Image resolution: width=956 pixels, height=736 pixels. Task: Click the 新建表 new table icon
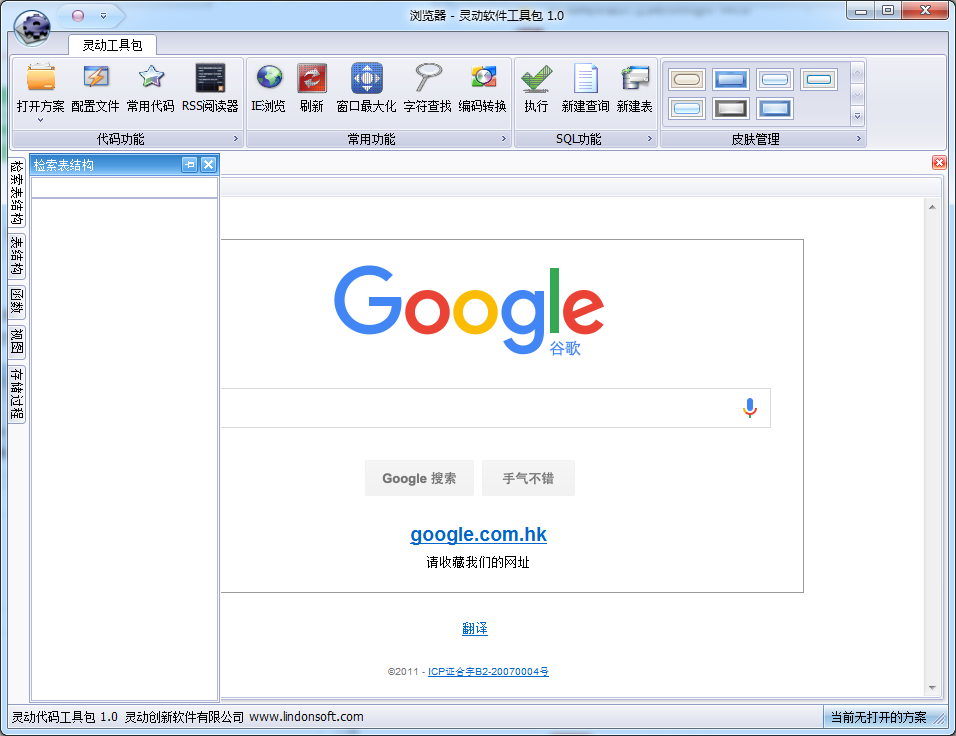coord(635,78)
